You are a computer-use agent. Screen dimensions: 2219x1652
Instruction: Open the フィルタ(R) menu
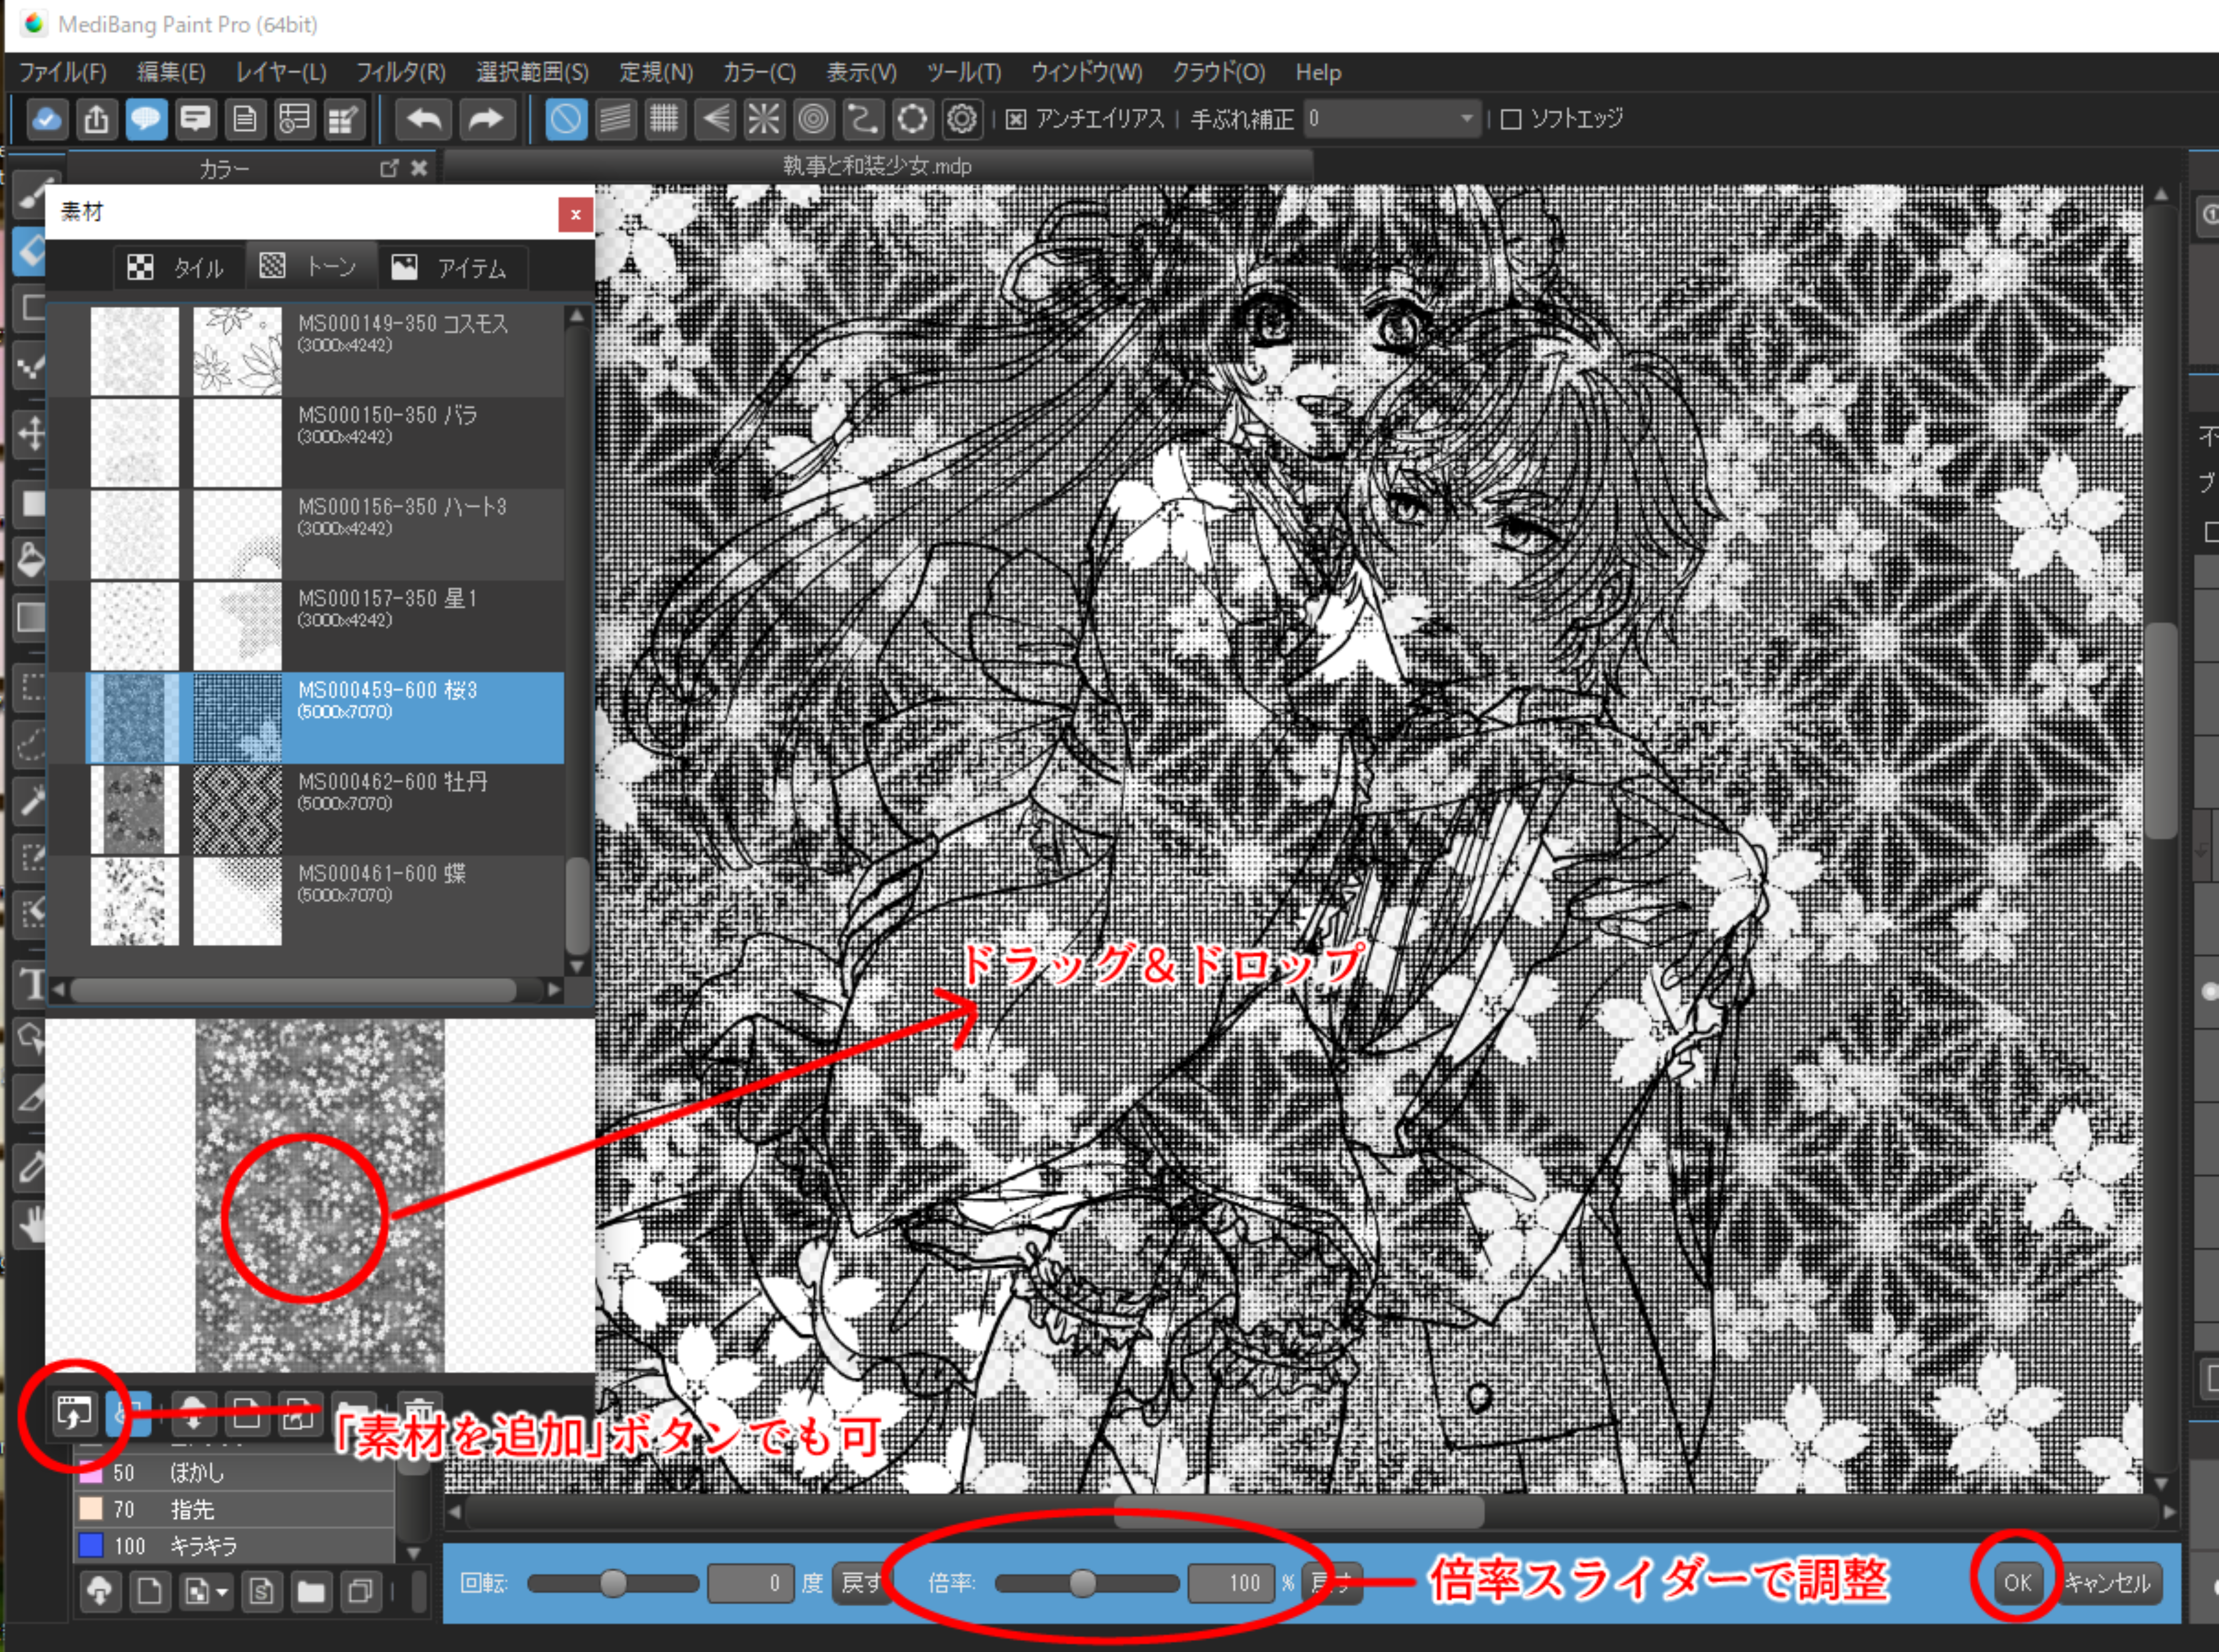point(401,72)
